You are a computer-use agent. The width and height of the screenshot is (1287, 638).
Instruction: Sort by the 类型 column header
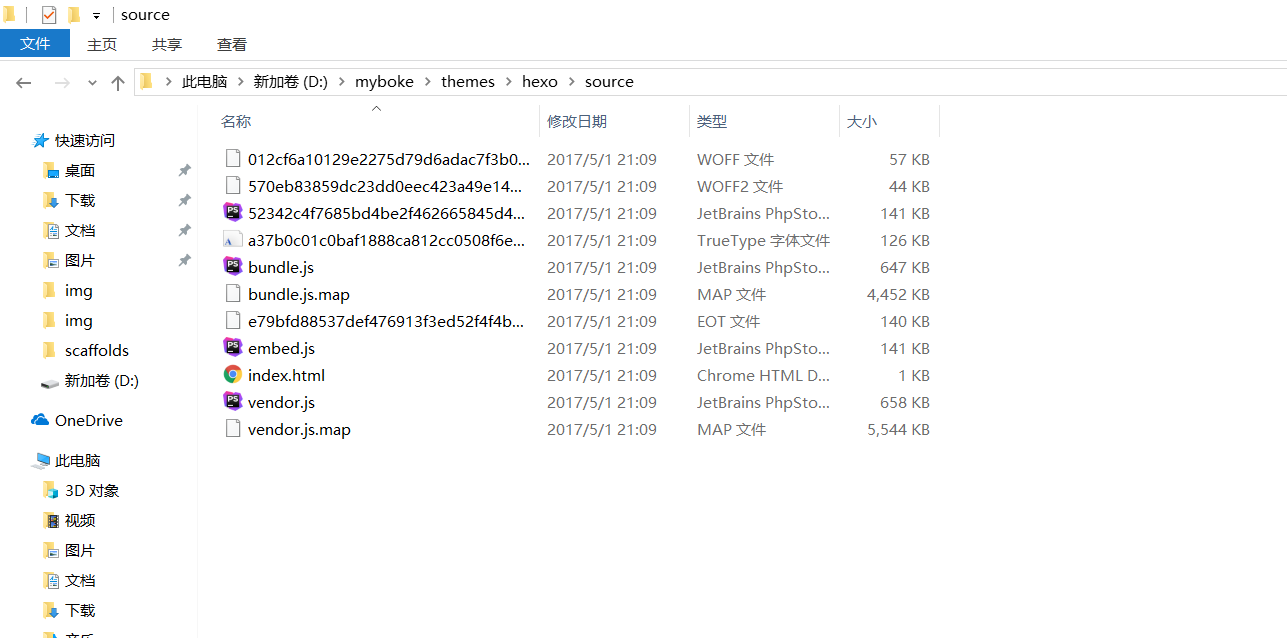(712, 121)
